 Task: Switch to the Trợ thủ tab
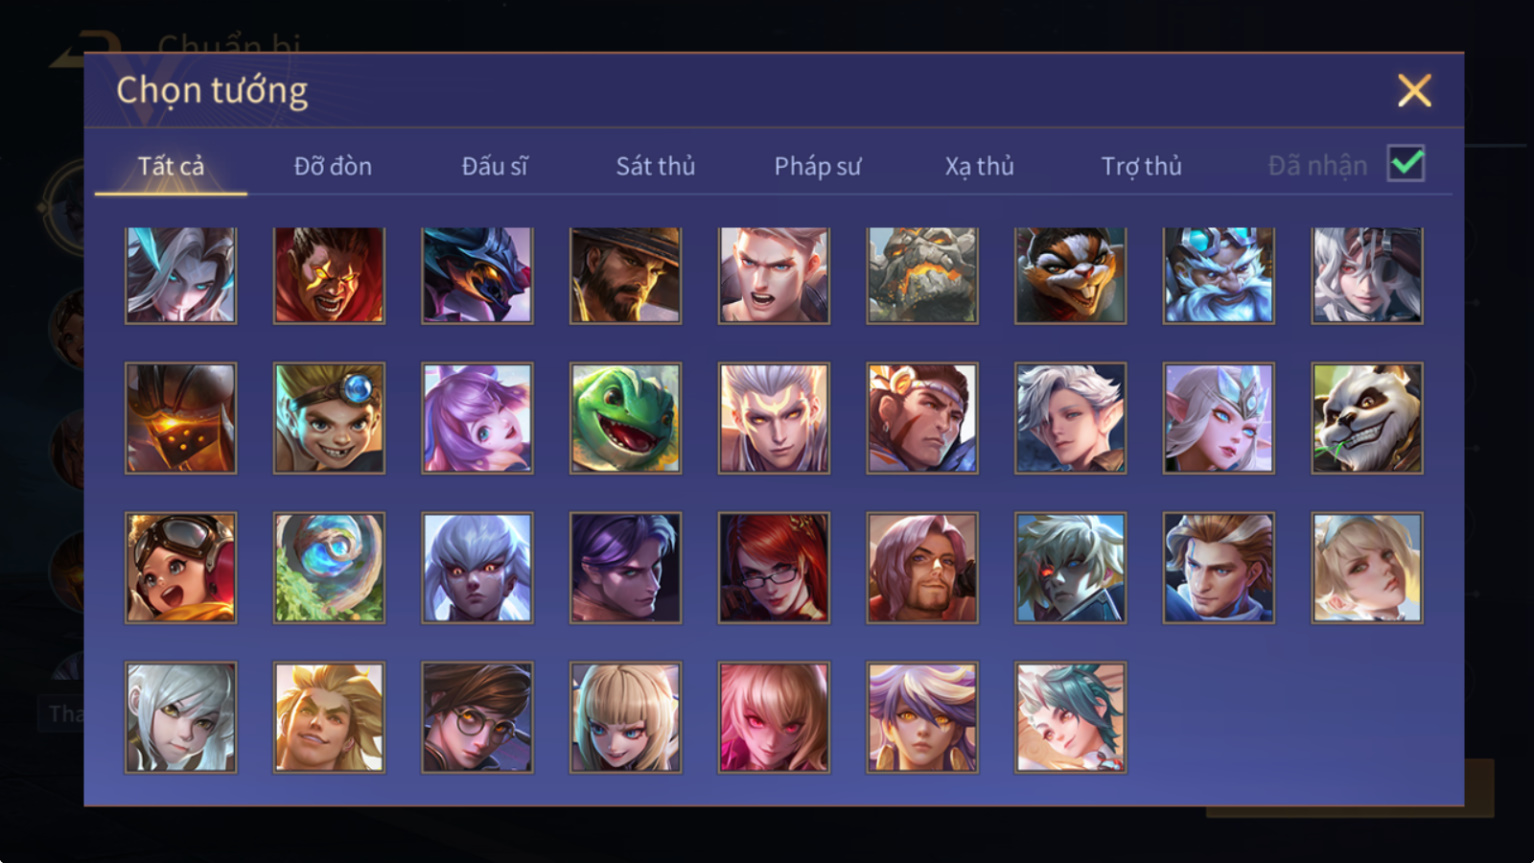click(x=1141, y=166)
